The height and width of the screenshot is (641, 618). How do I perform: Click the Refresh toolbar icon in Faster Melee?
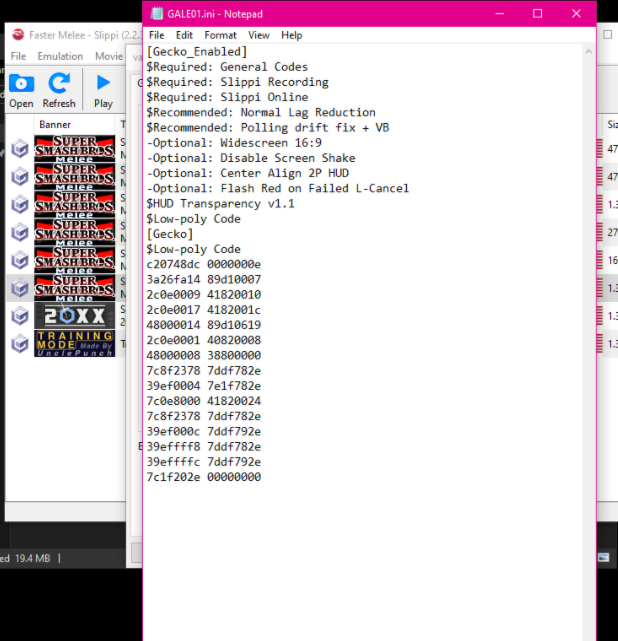pos(59,91)
